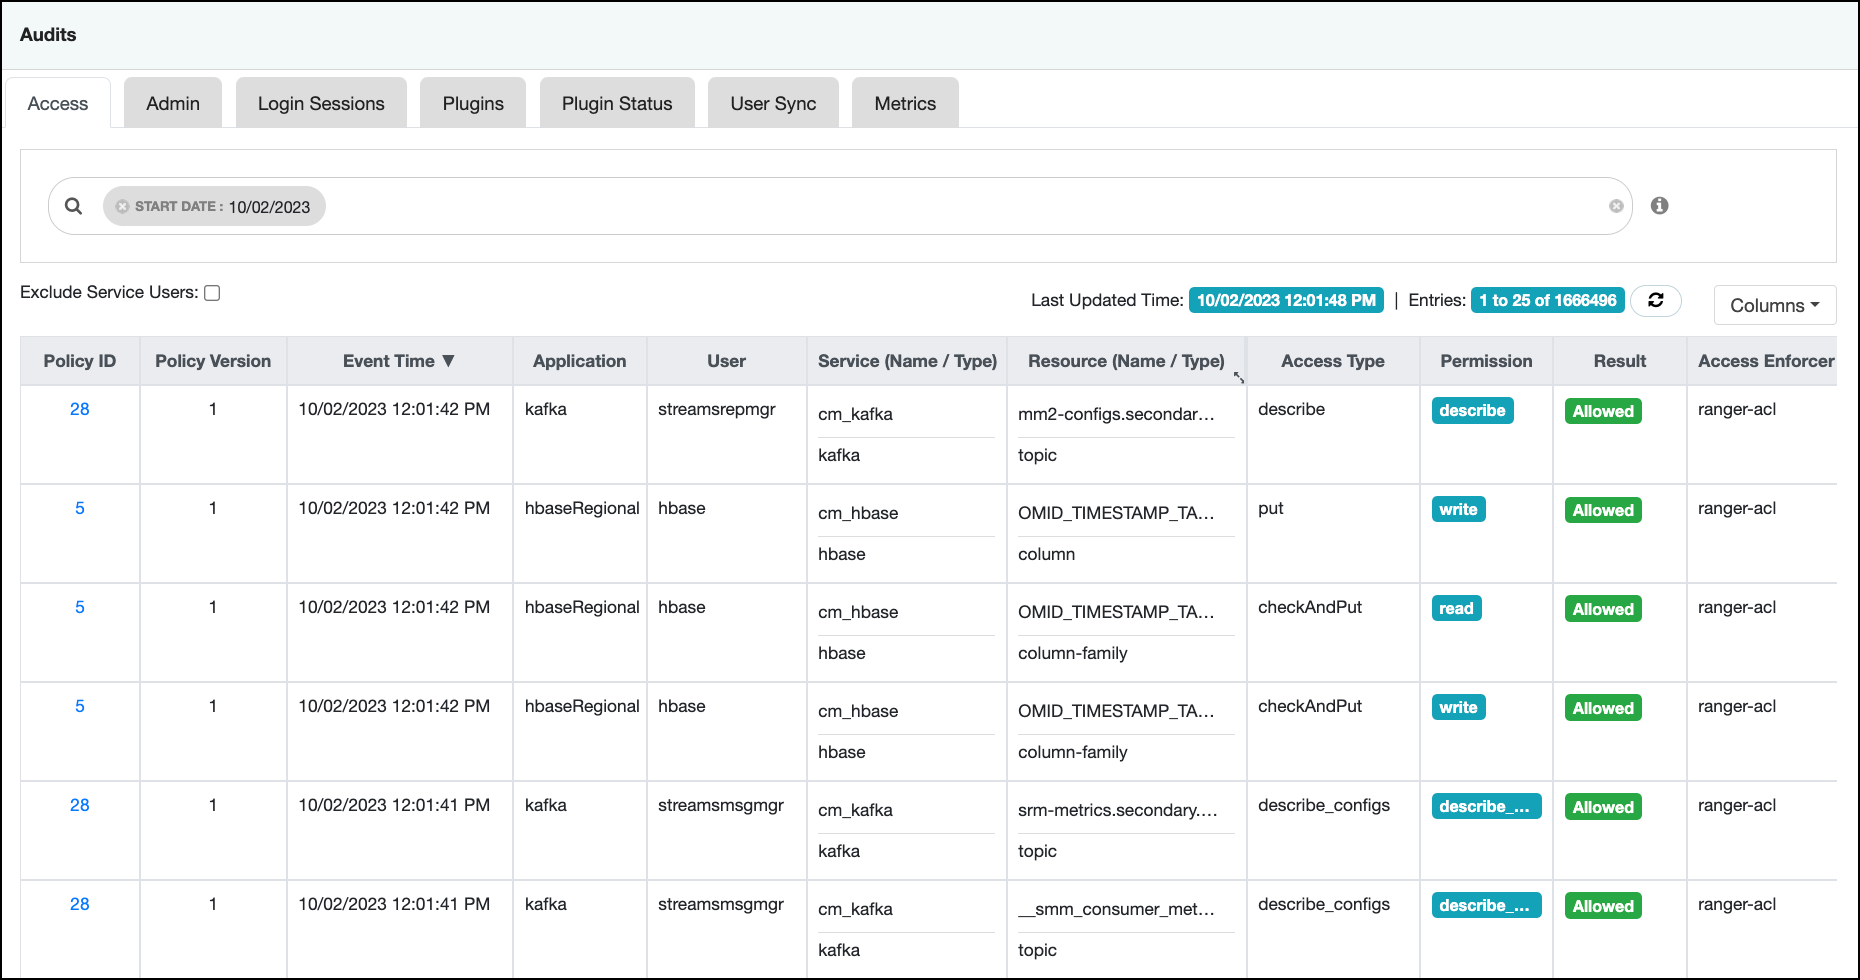The width and height of the screenshot is (1860, 980).
Task: Go to Plugin Status tab
Action: [616, 104]
